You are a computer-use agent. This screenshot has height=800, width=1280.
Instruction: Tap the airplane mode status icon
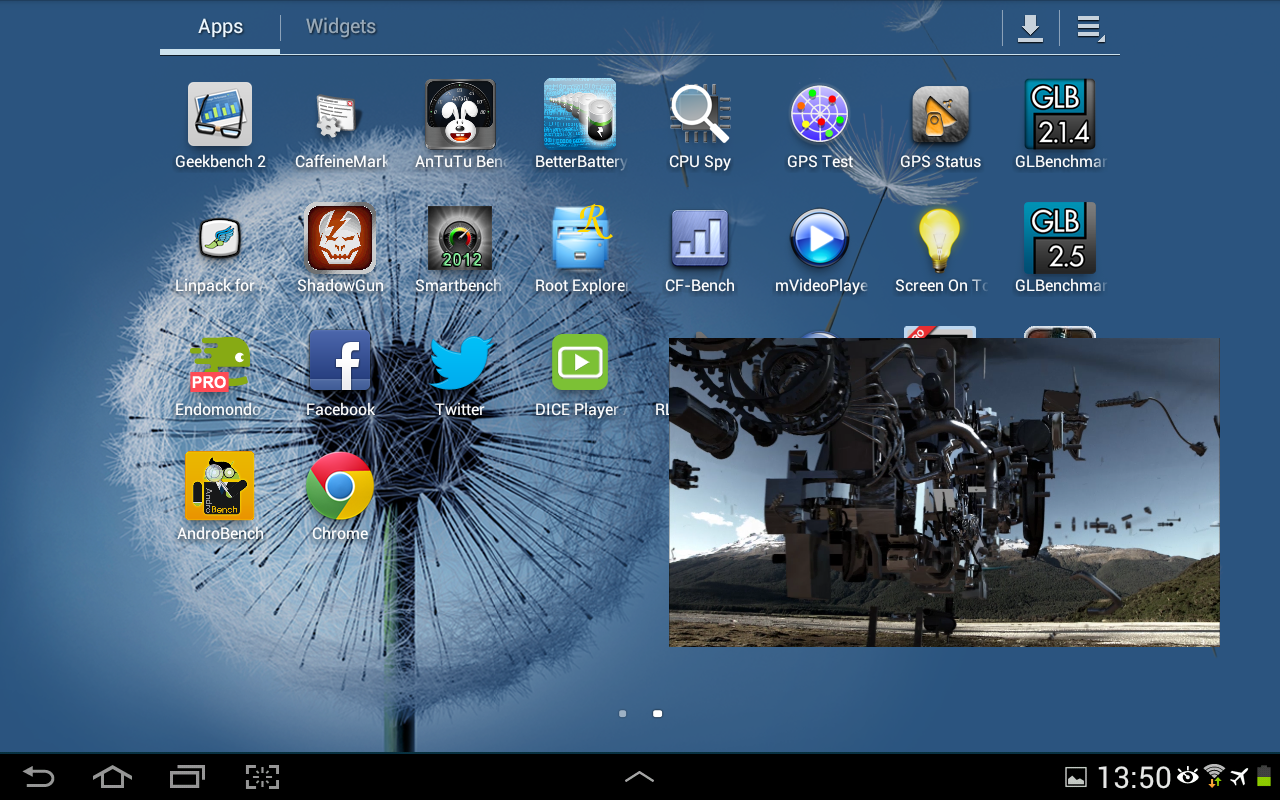point(1240,777)
